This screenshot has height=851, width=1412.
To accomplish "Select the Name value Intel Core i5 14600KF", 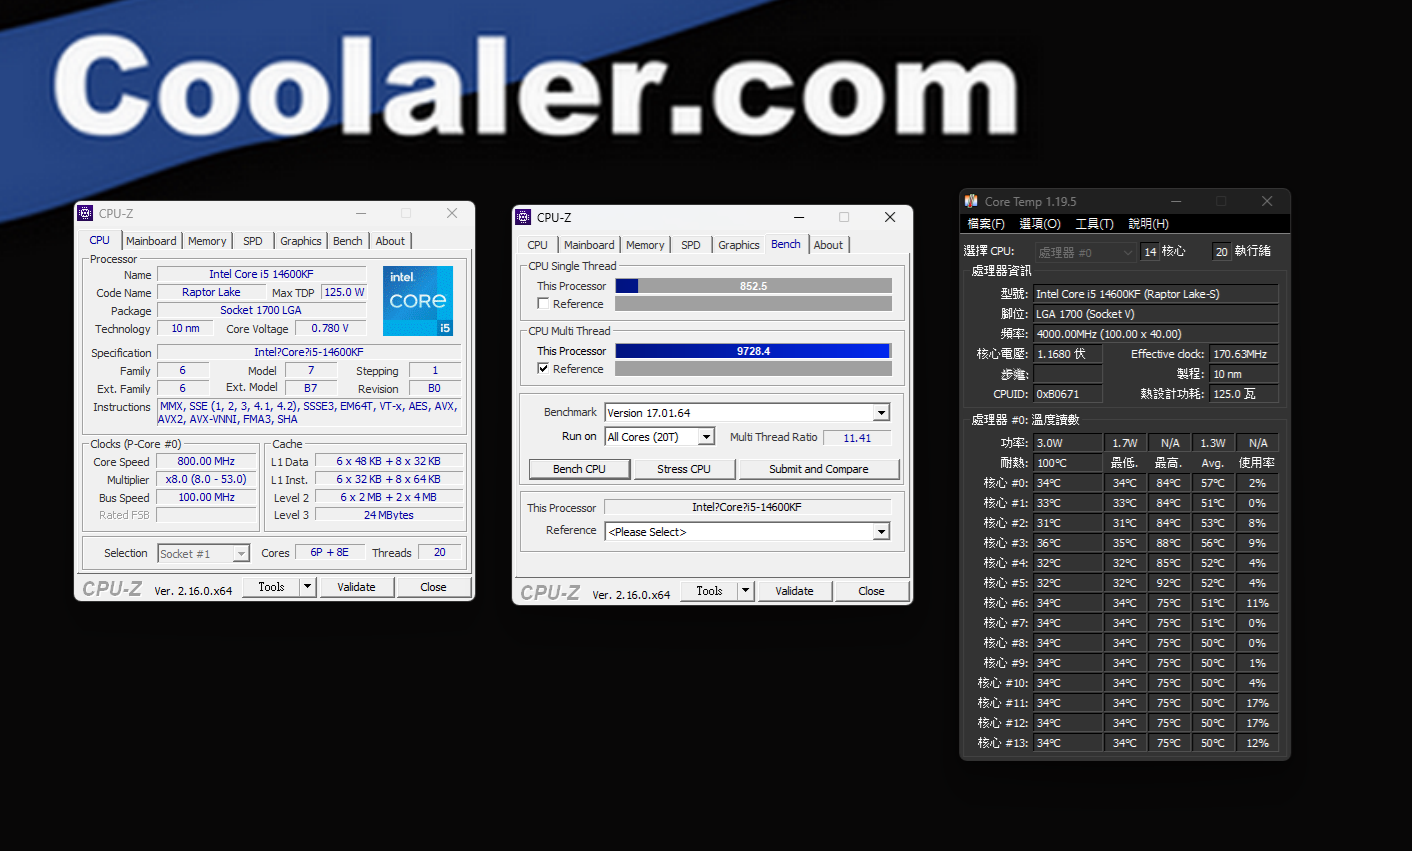I will point(261,274).
